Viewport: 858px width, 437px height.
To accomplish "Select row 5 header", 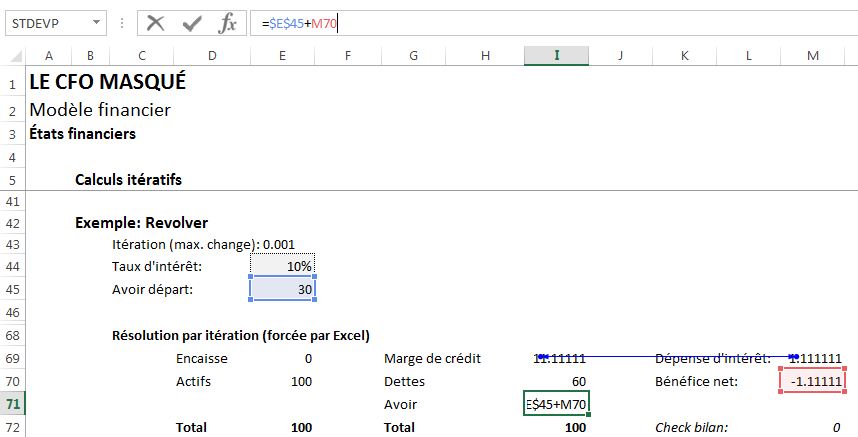I will click(13, 180).
